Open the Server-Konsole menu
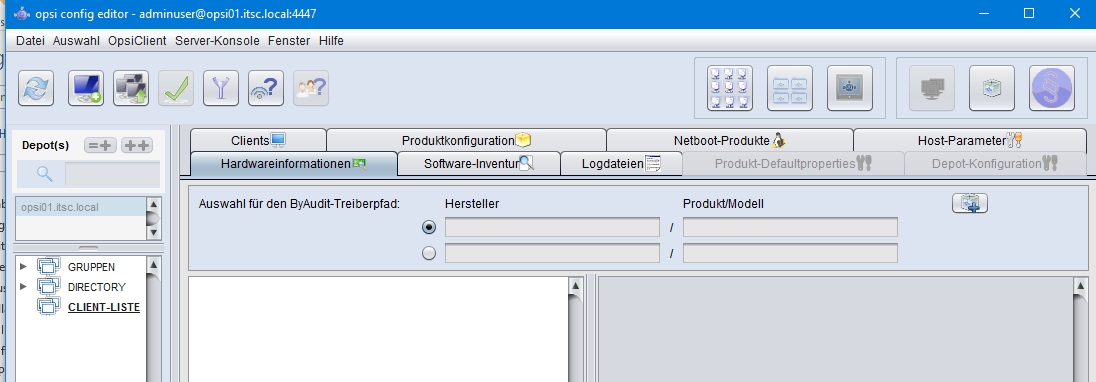The image size is (1096, 382). point(217,41)
